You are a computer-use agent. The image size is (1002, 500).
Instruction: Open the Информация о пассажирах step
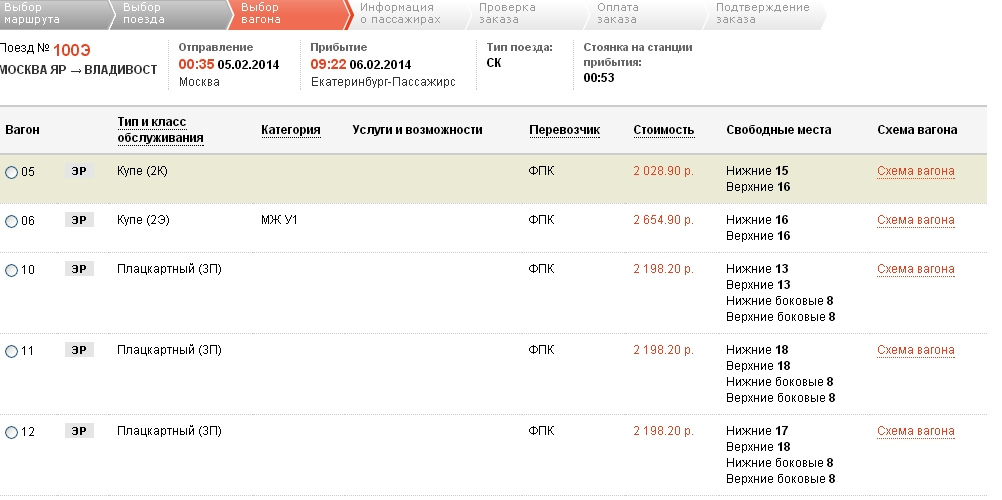pos(397,13)
